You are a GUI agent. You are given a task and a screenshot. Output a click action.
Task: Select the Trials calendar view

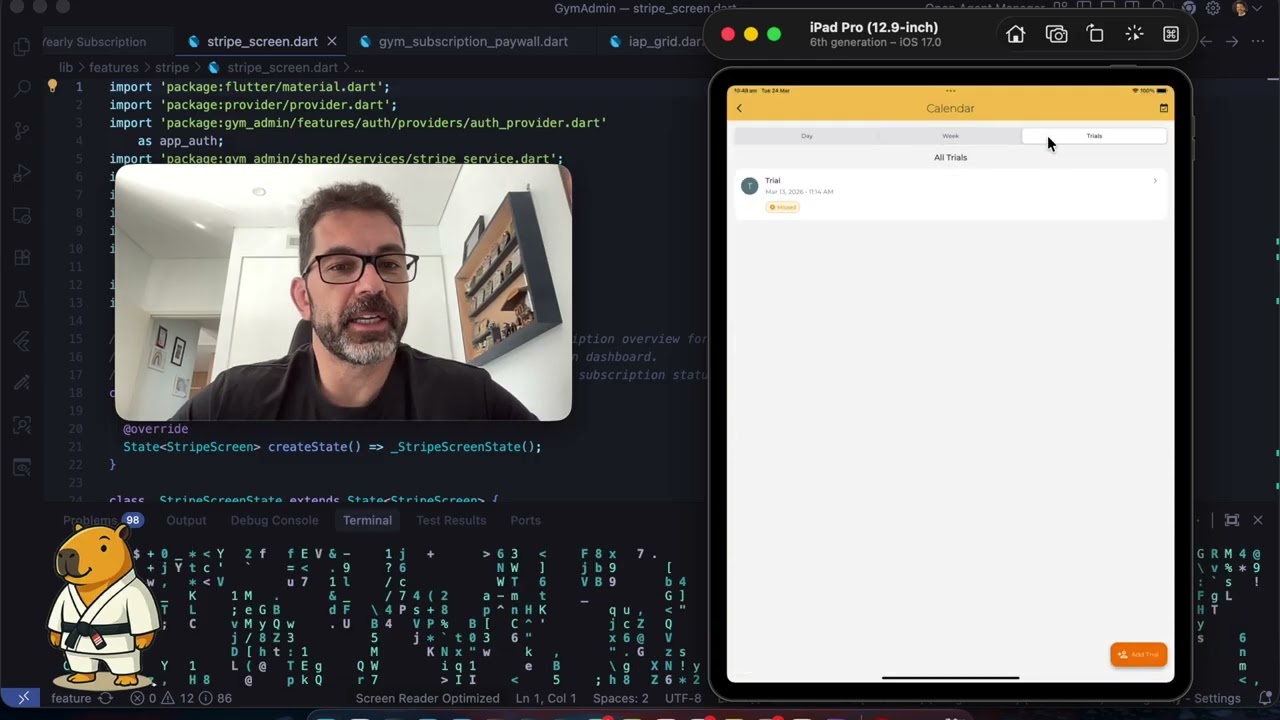tap(1094, 136)
